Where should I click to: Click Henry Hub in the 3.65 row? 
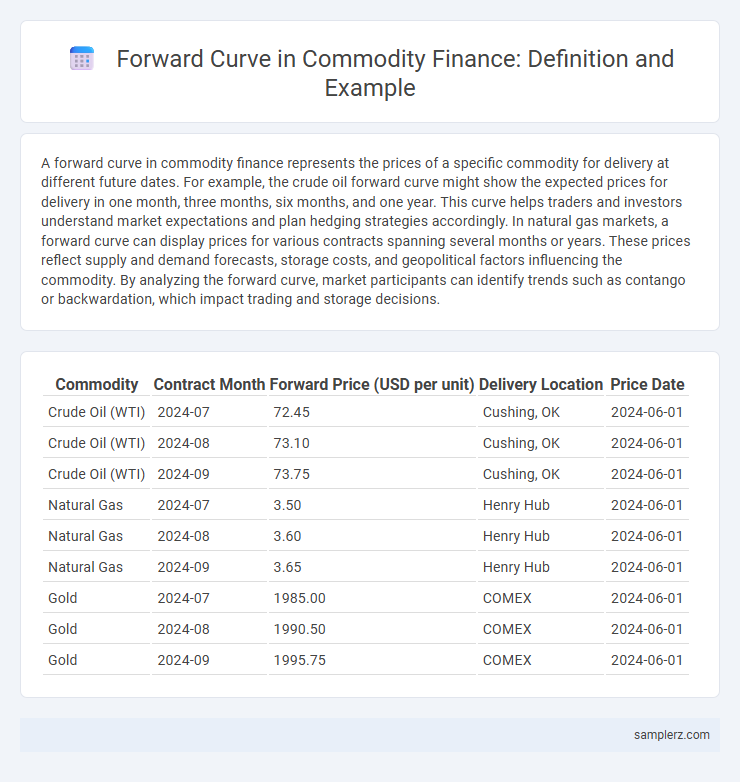(516, 567)
